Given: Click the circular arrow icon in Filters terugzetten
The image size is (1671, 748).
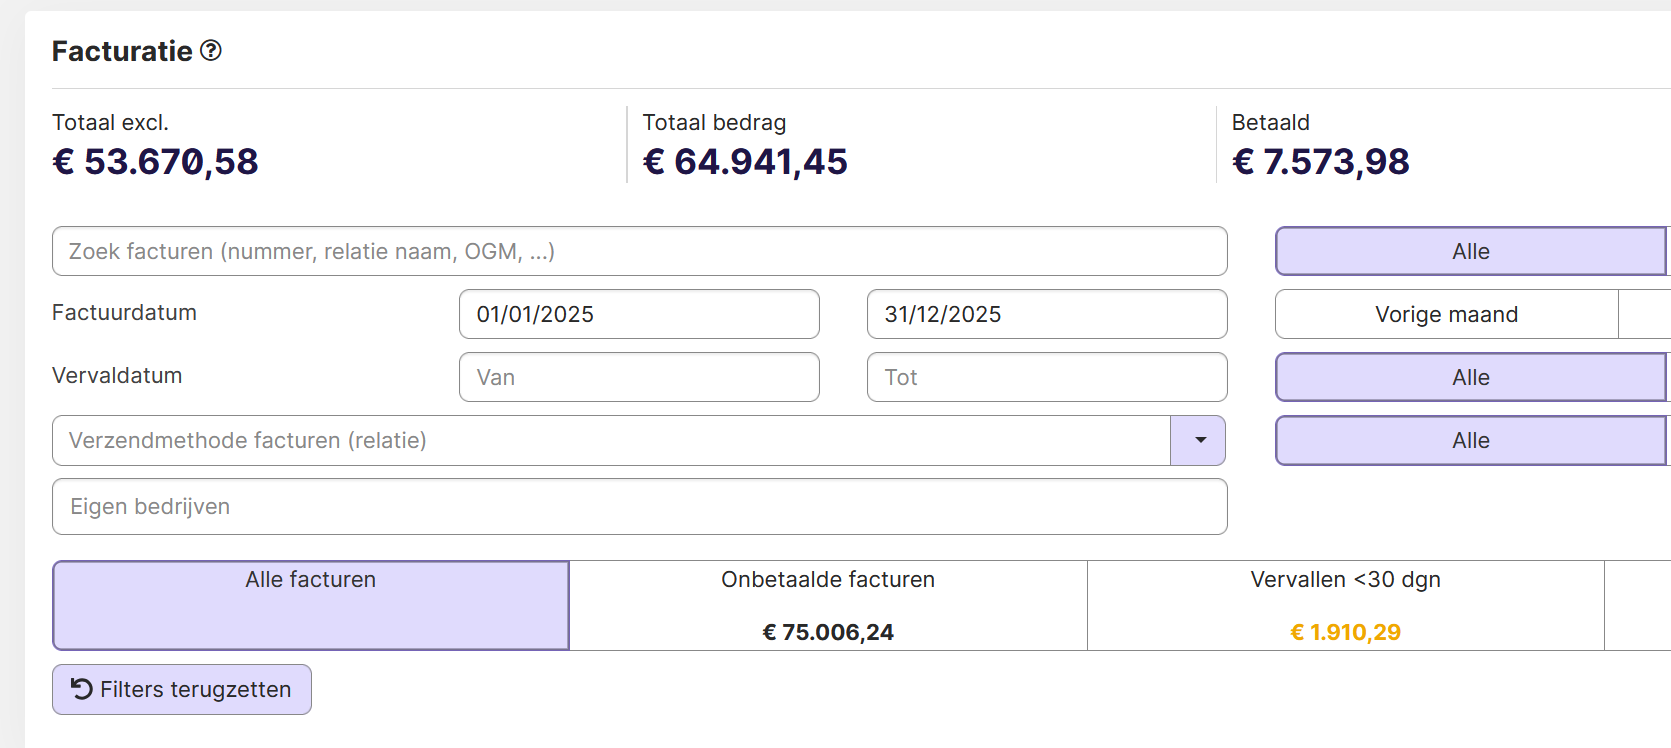Looking at the screenshot, I should point(82,689).
